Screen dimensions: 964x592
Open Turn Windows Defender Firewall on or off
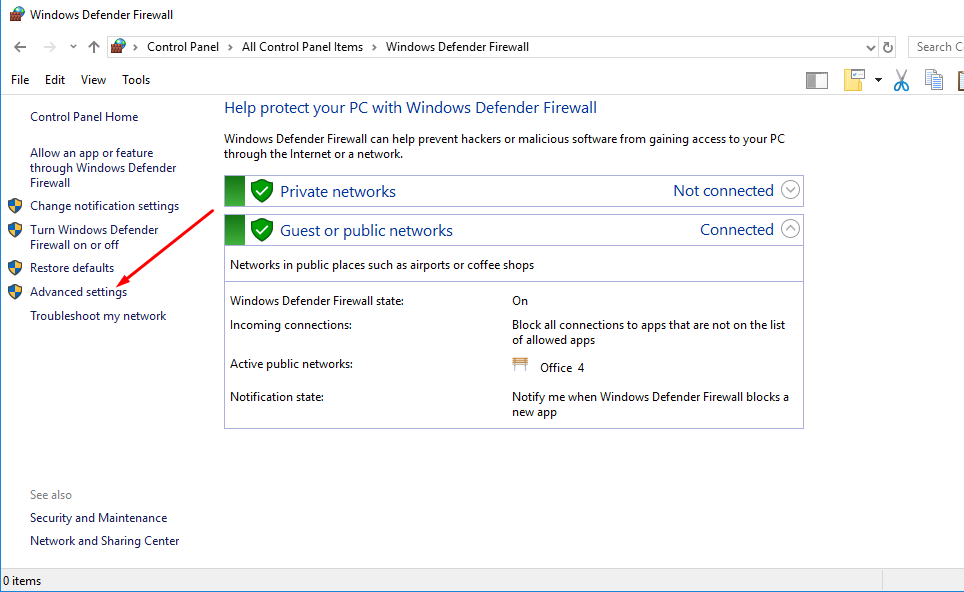point(94,237)
